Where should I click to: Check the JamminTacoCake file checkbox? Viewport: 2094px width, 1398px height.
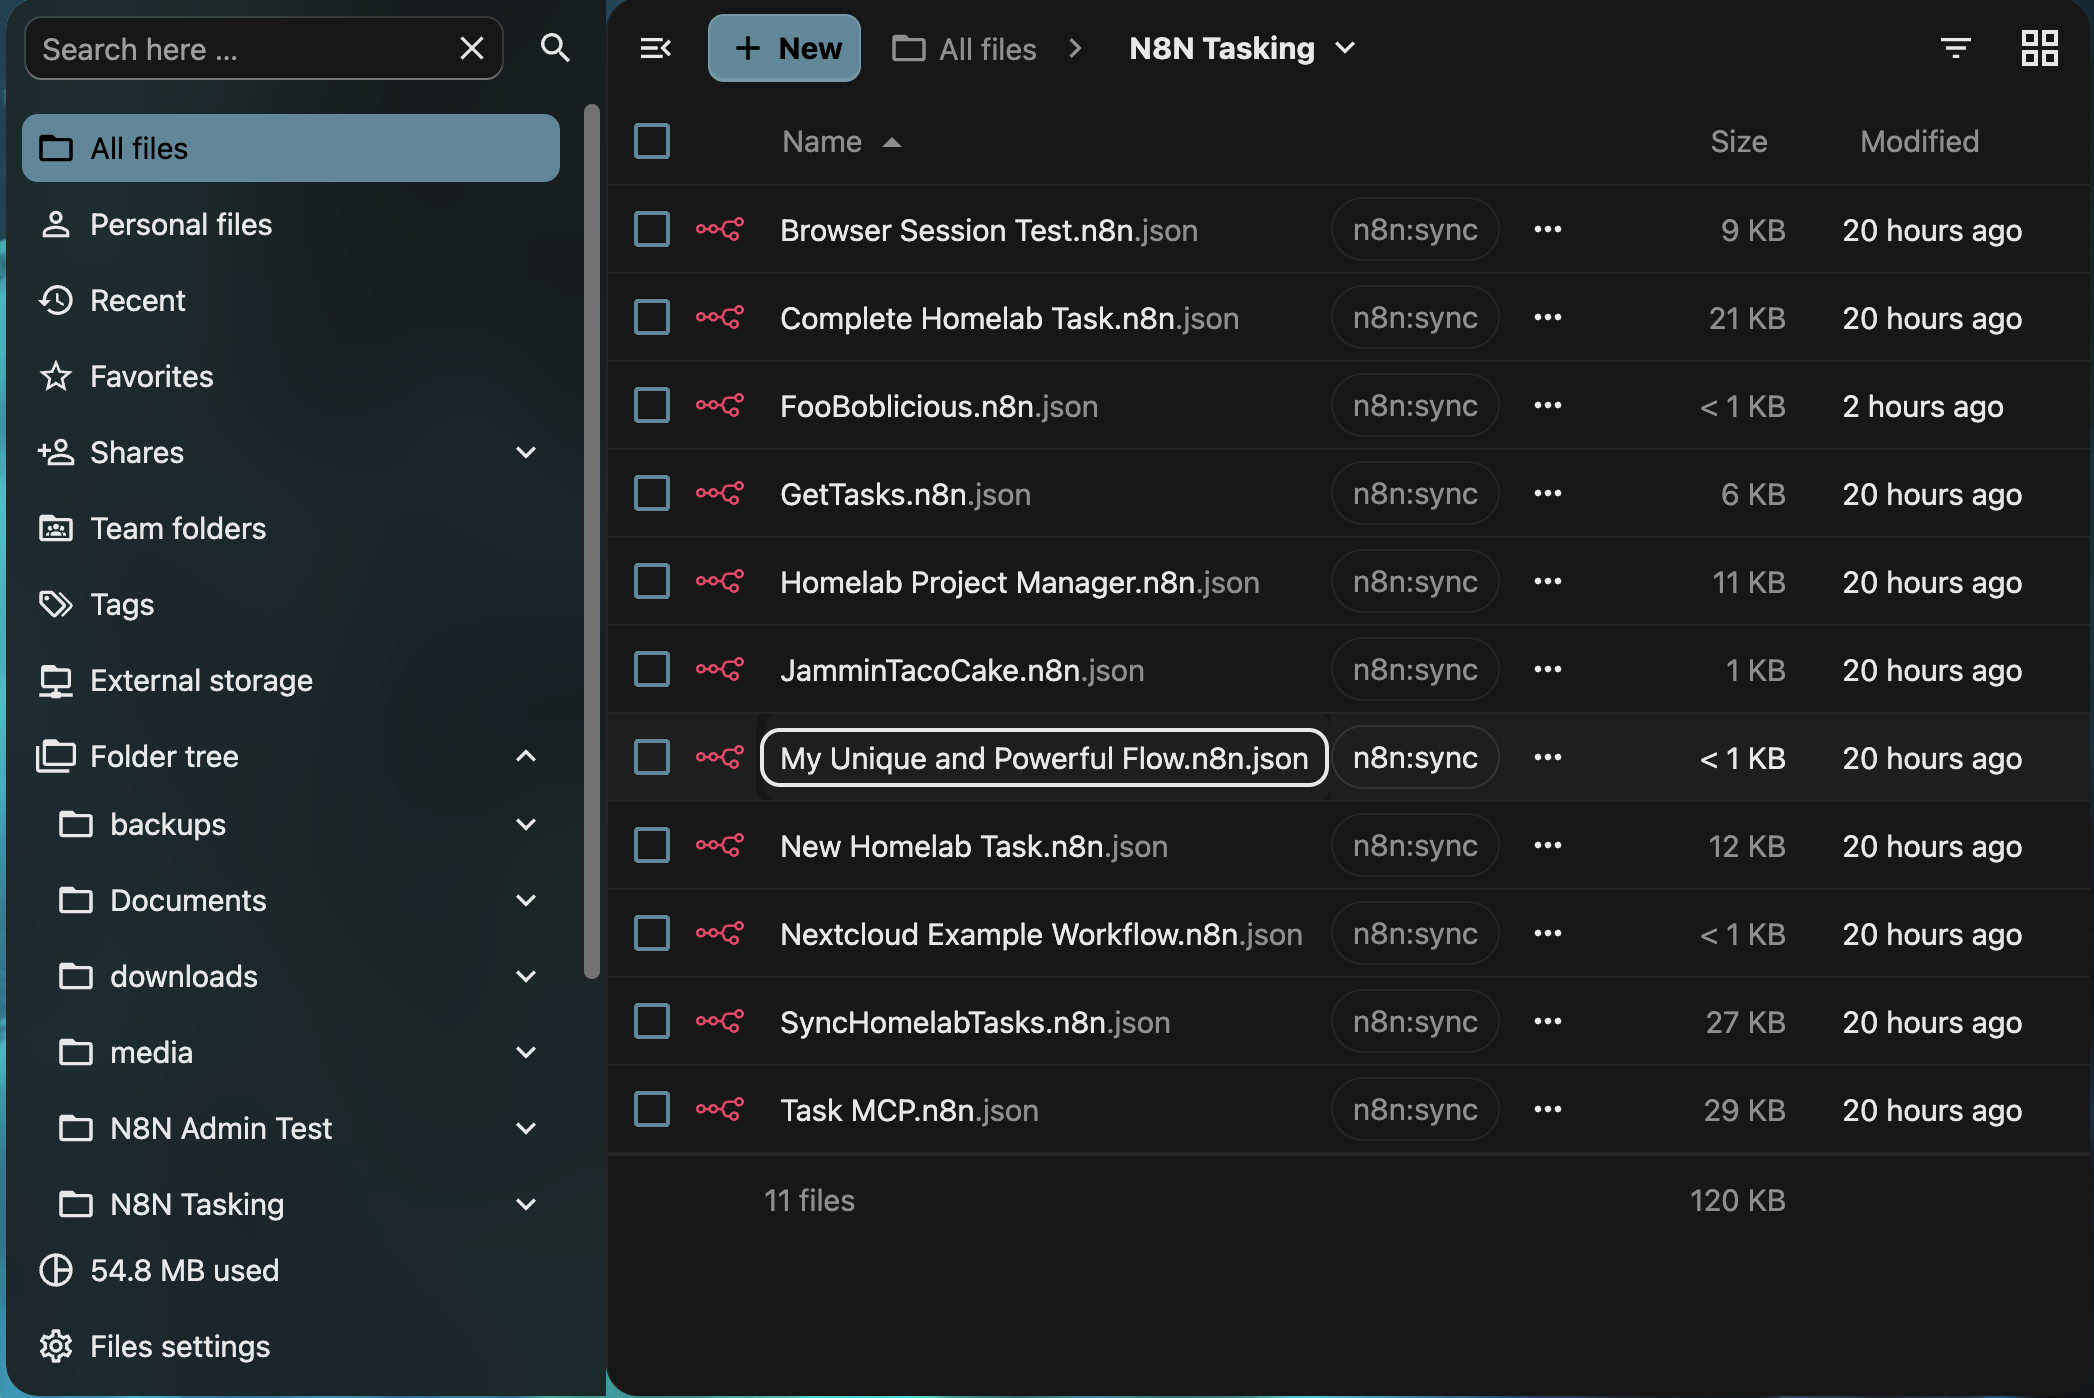click(652, 670)
